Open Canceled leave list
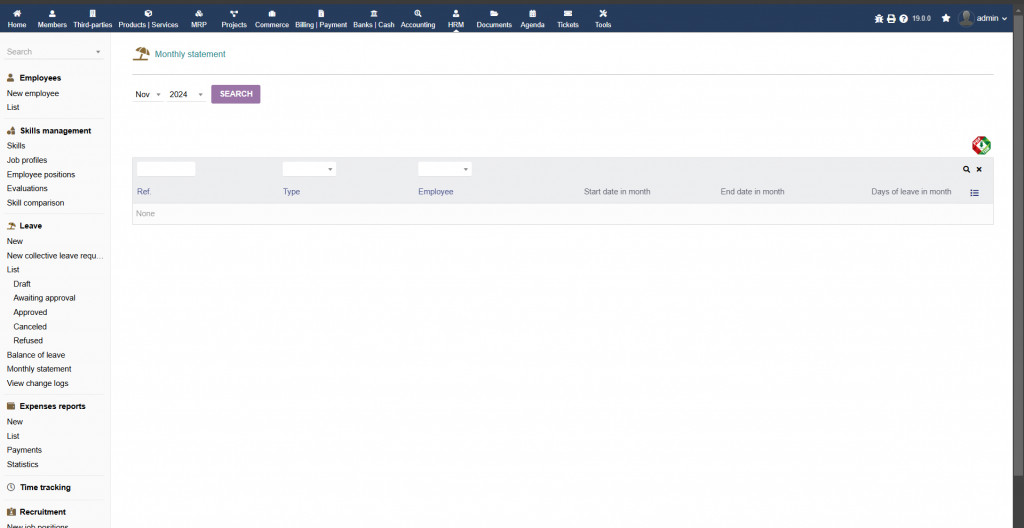The image size is (1024, 528). coord(30,327)
